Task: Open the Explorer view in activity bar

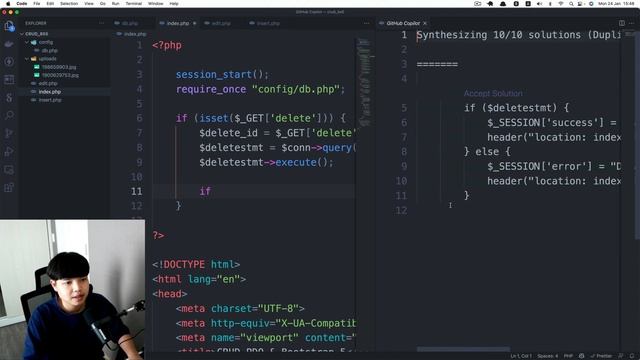Action: point(9,26)
